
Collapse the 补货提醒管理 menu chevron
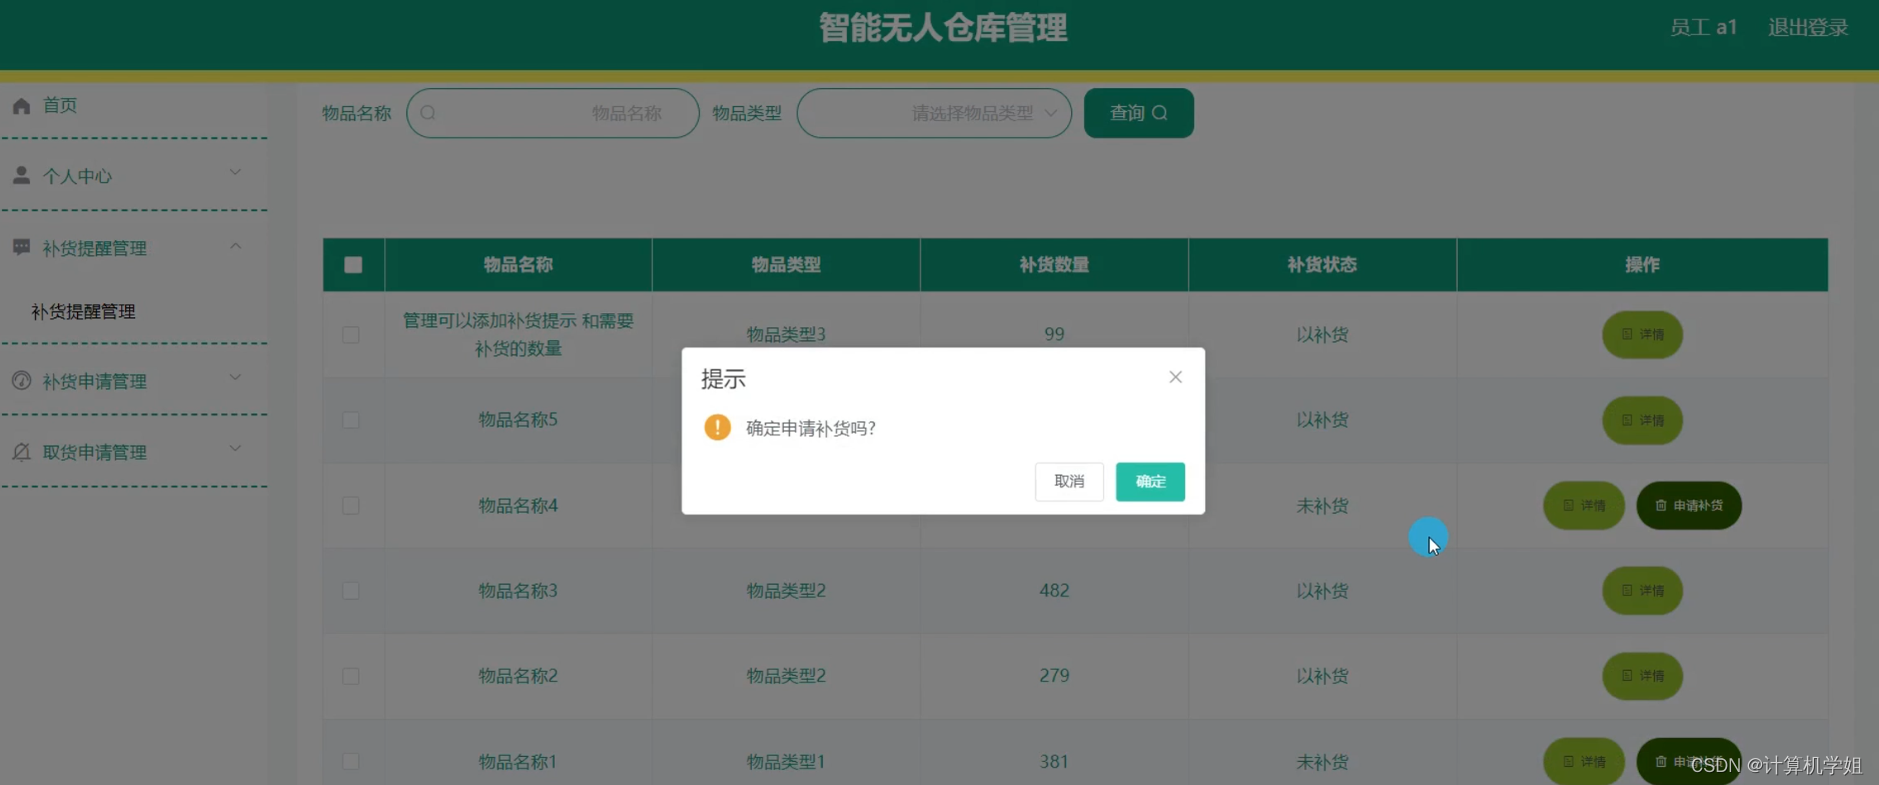tap(235, 246)
